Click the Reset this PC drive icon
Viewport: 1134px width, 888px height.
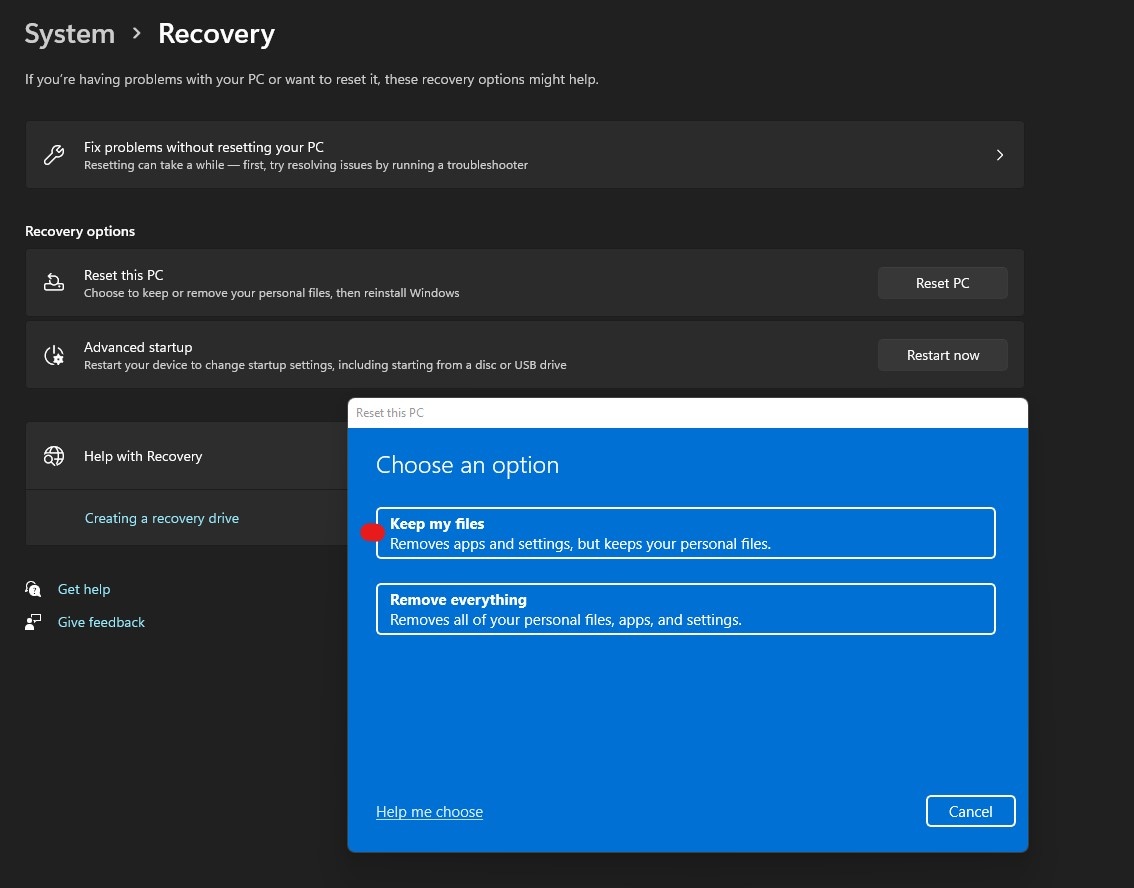pyautogui.click(x=54, y=283)
